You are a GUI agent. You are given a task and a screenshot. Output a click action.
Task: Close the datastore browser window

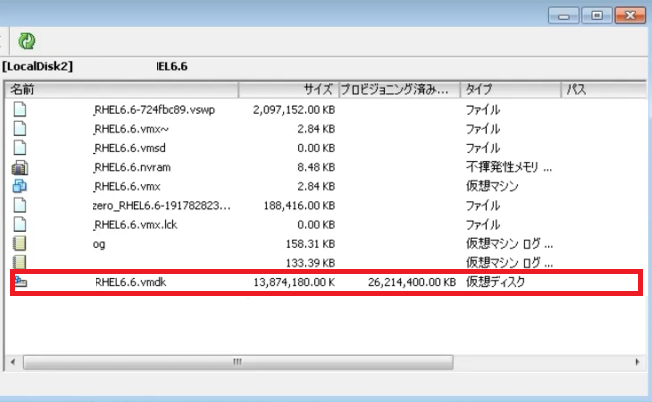630,16
